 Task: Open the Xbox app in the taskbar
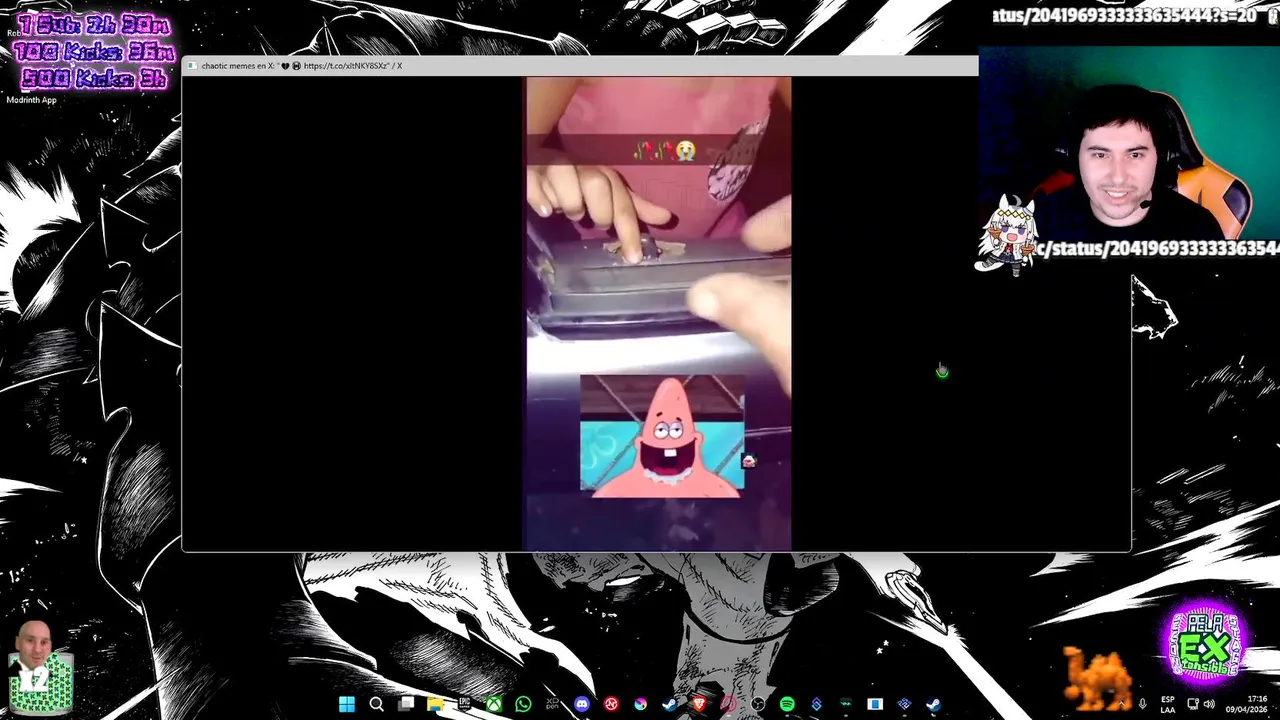click(494, 704)
